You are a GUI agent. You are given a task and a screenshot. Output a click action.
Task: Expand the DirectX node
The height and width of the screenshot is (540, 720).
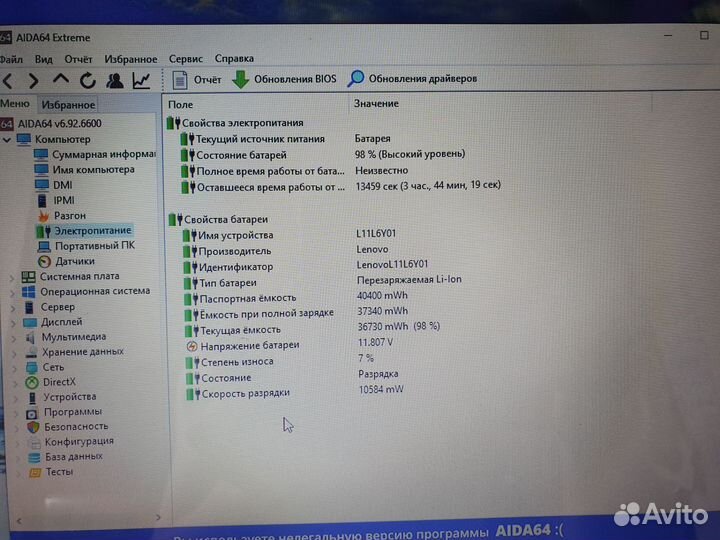coord(15,383)
